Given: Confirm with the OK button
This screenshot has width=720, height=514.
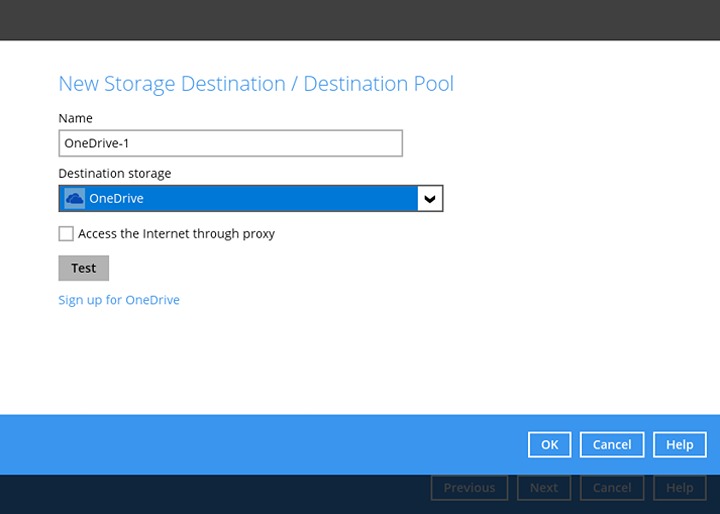Looking at the screenshot, I should [549, 445].
